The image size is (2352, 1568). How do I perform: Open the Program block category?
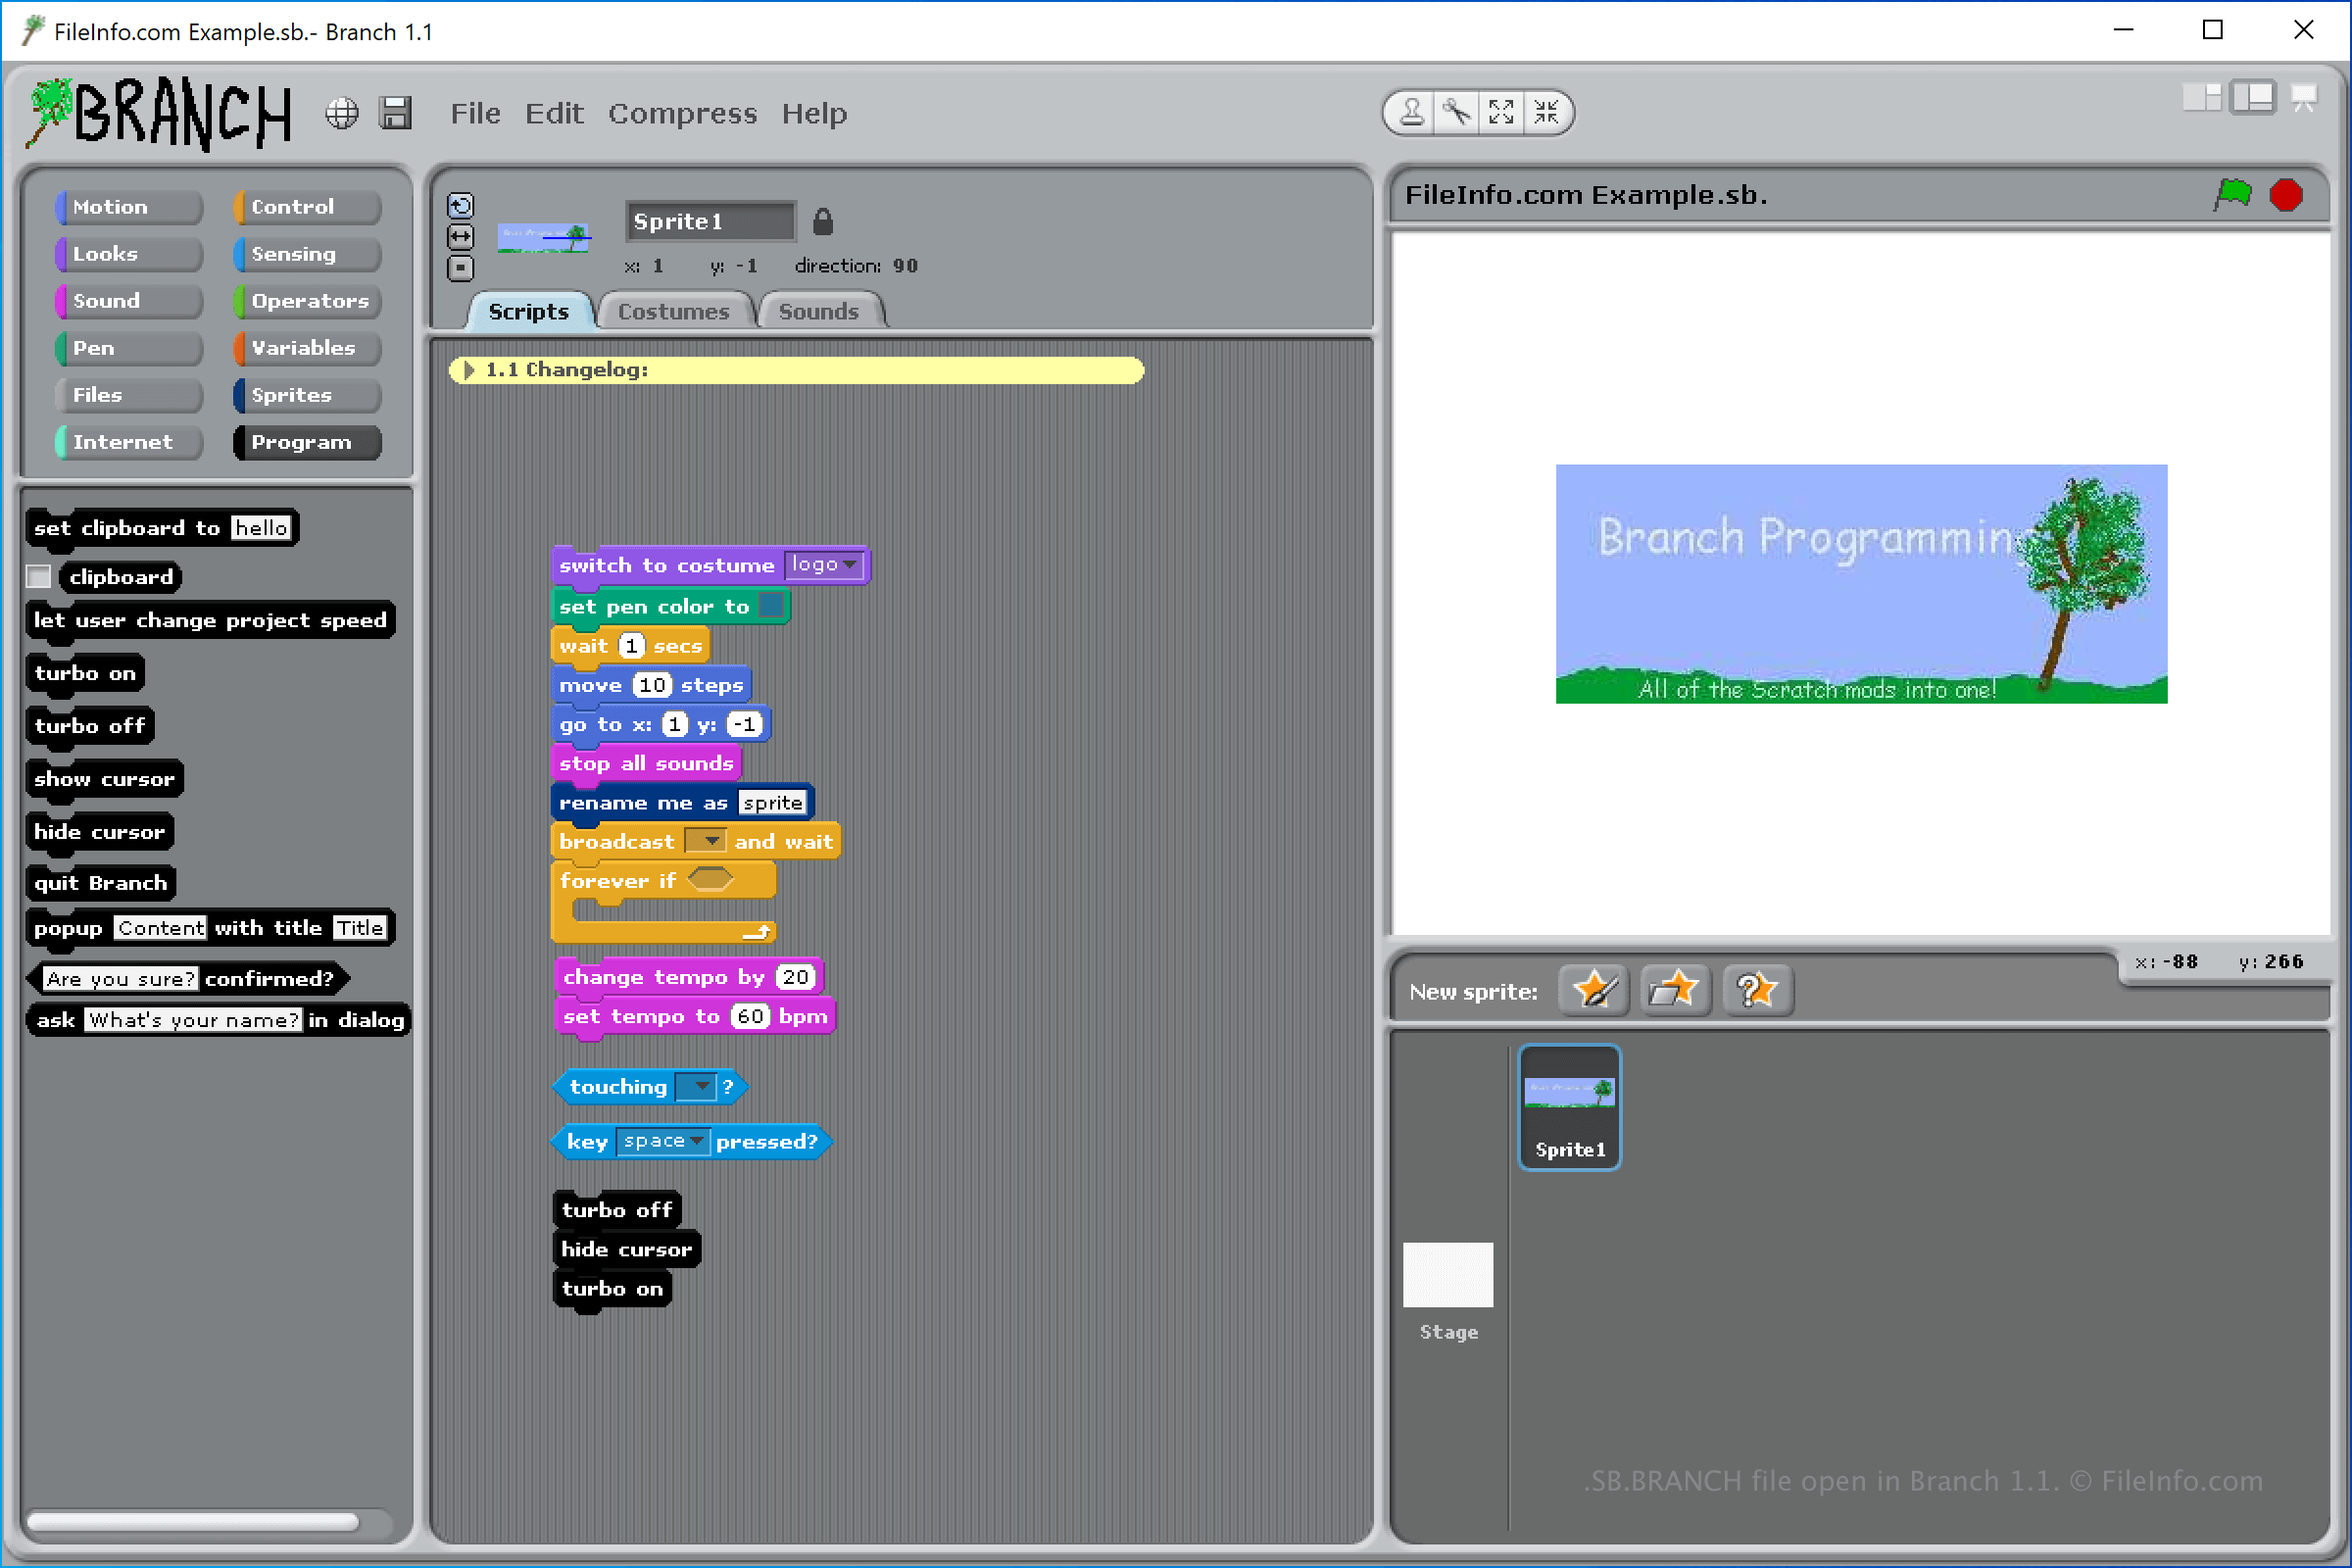[307, 442]
